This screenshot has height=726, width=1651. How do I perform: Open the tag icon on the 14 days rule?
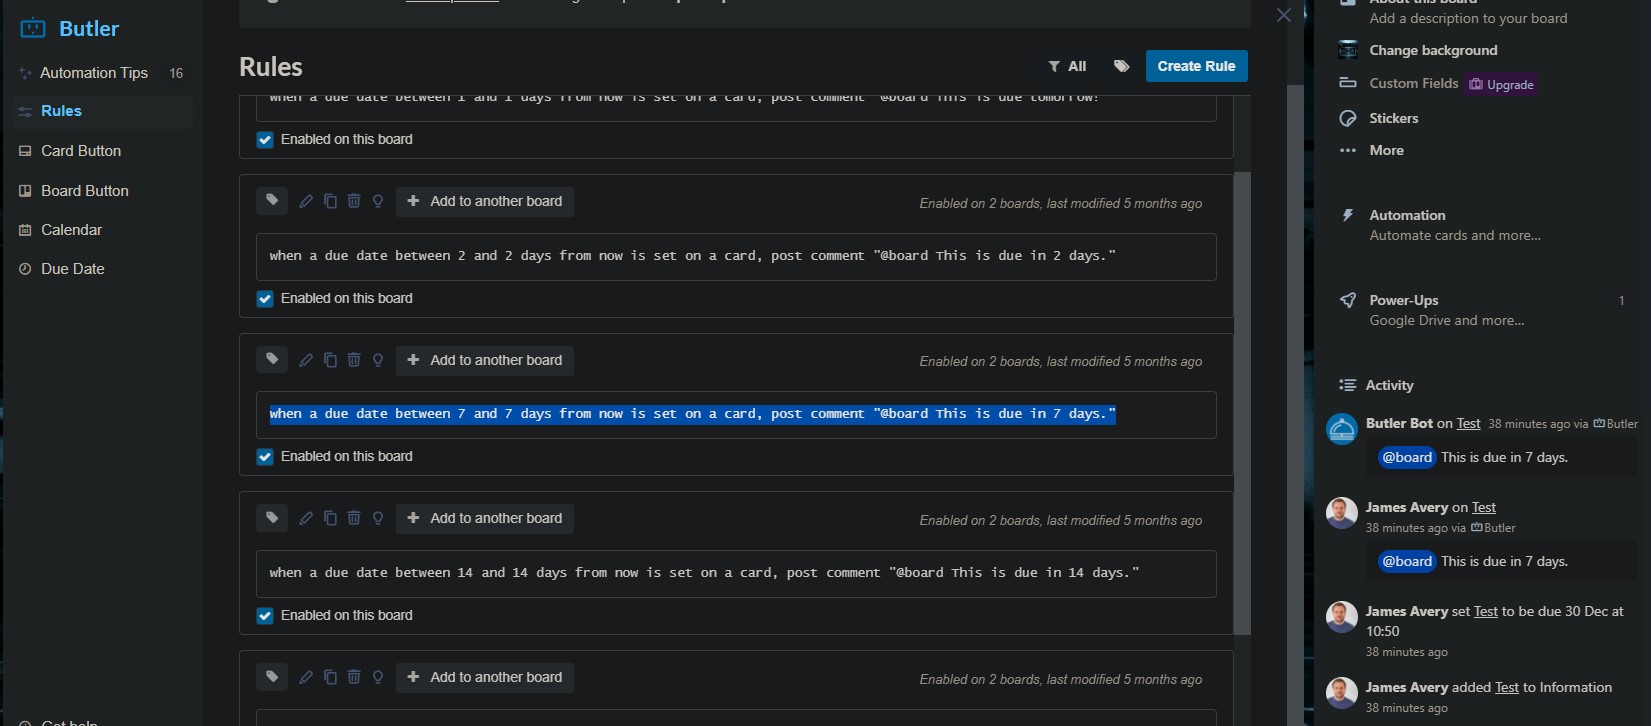[272, 518]
